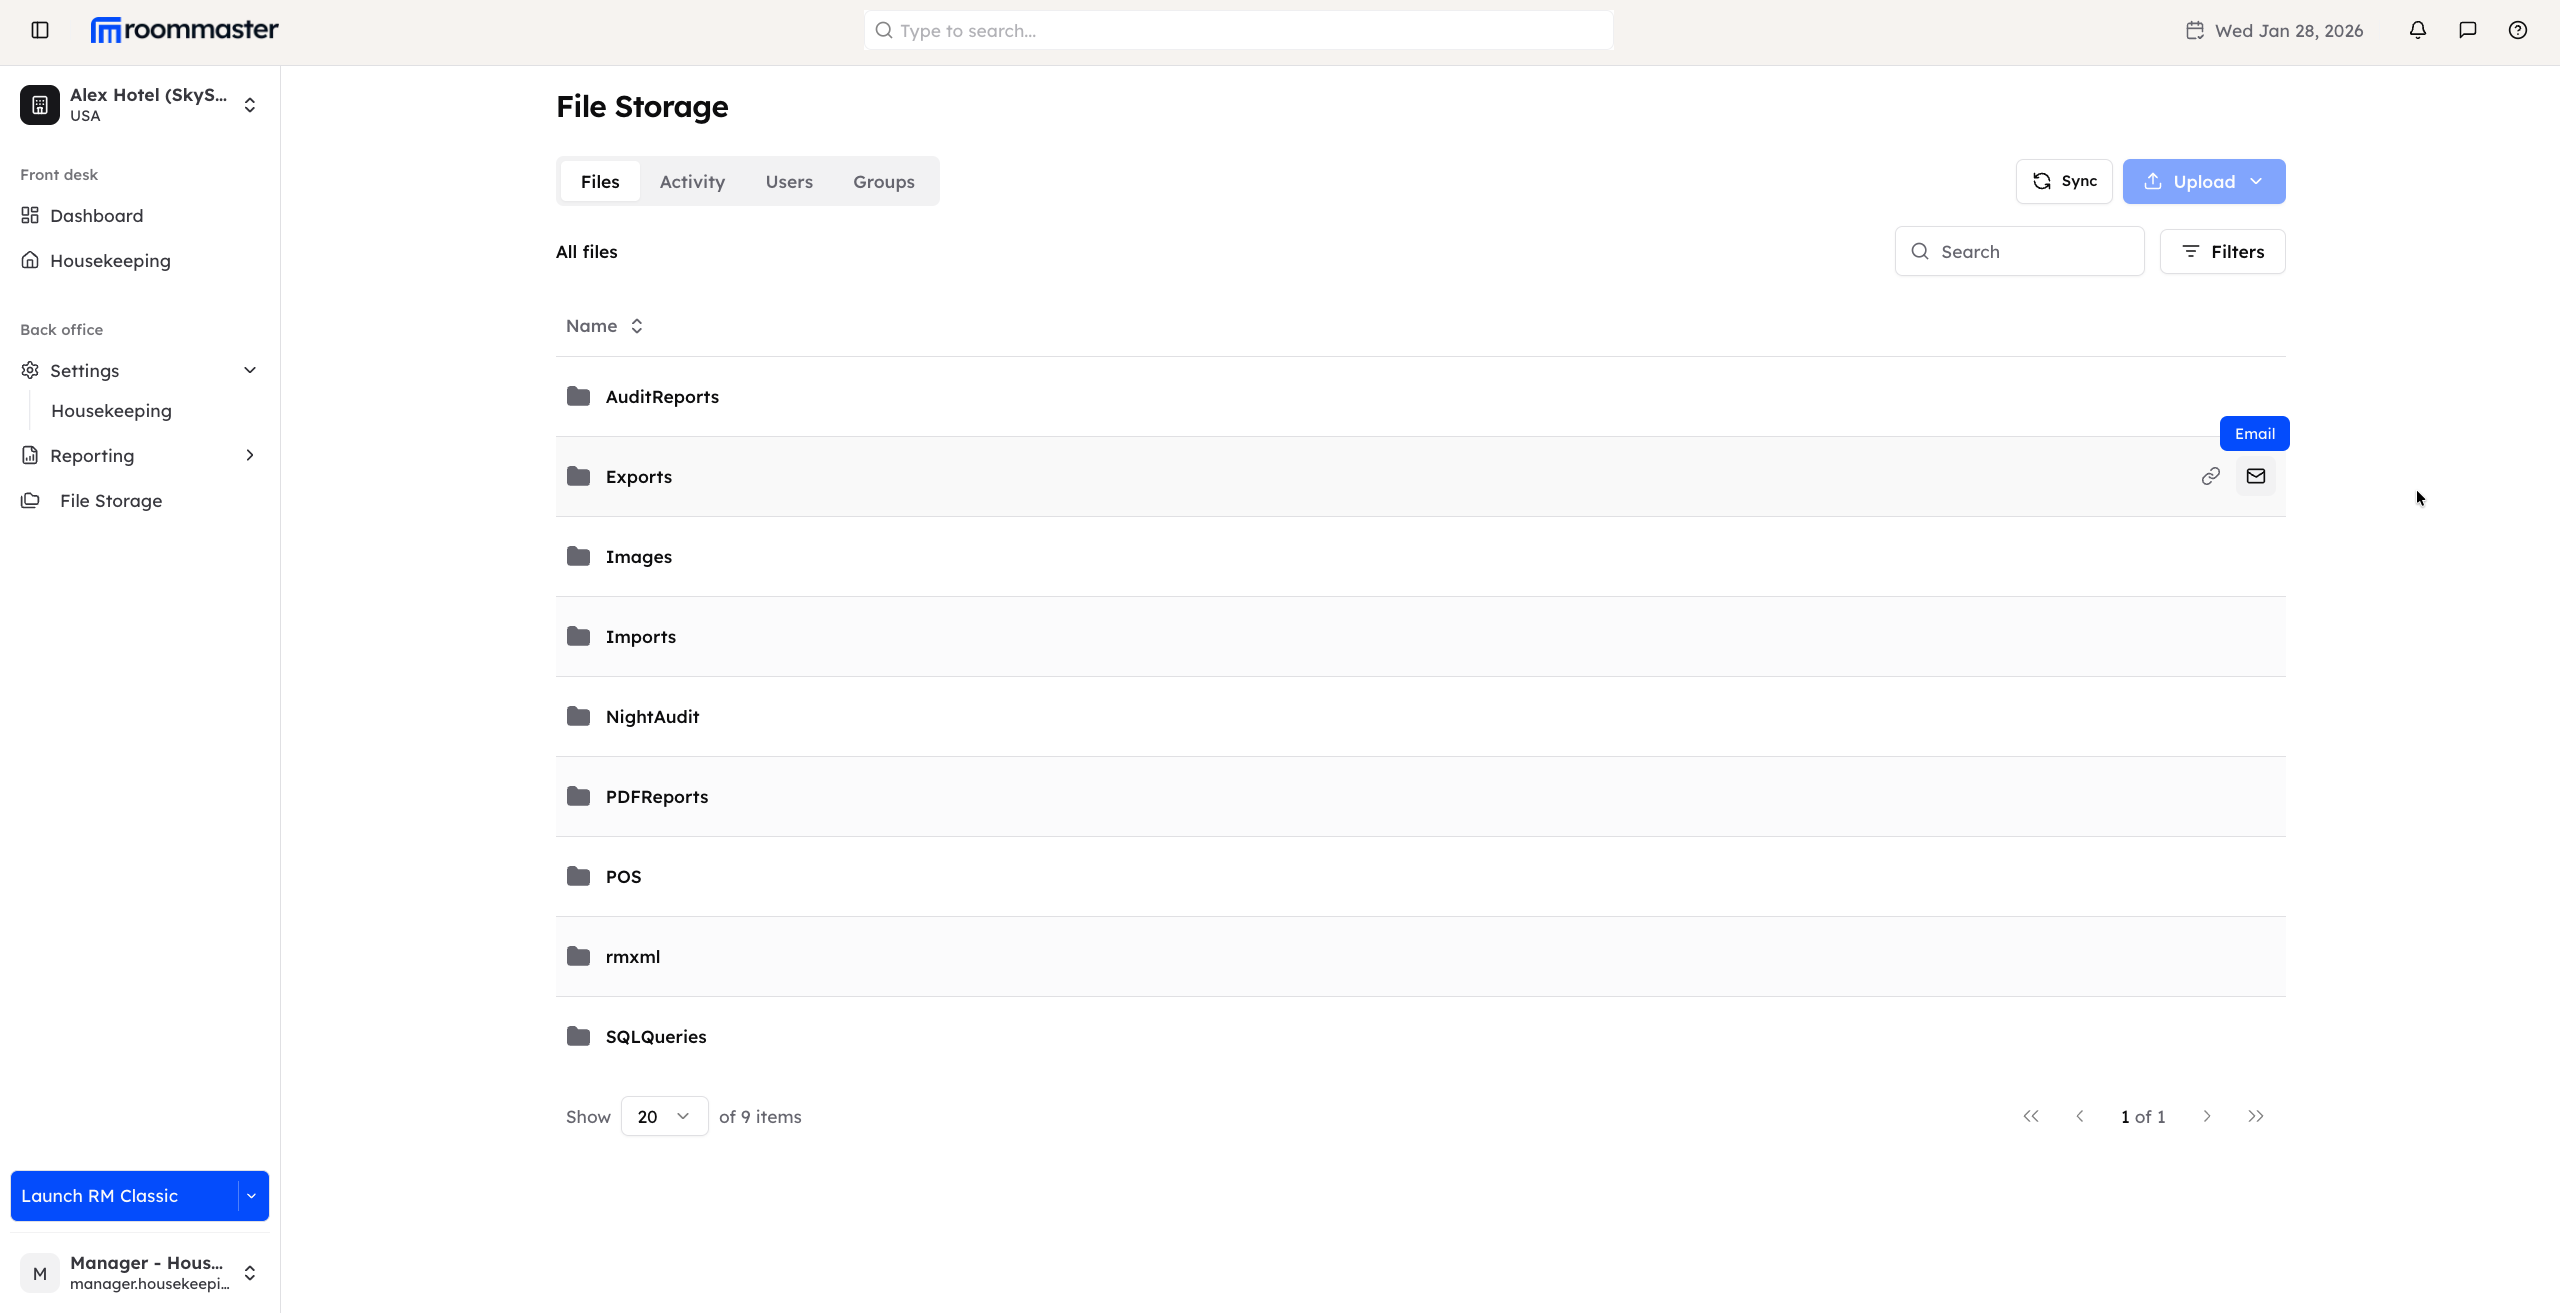2560x1313 pixels.
Task: Expand the Reporting submenu
Action: point(250,456)
